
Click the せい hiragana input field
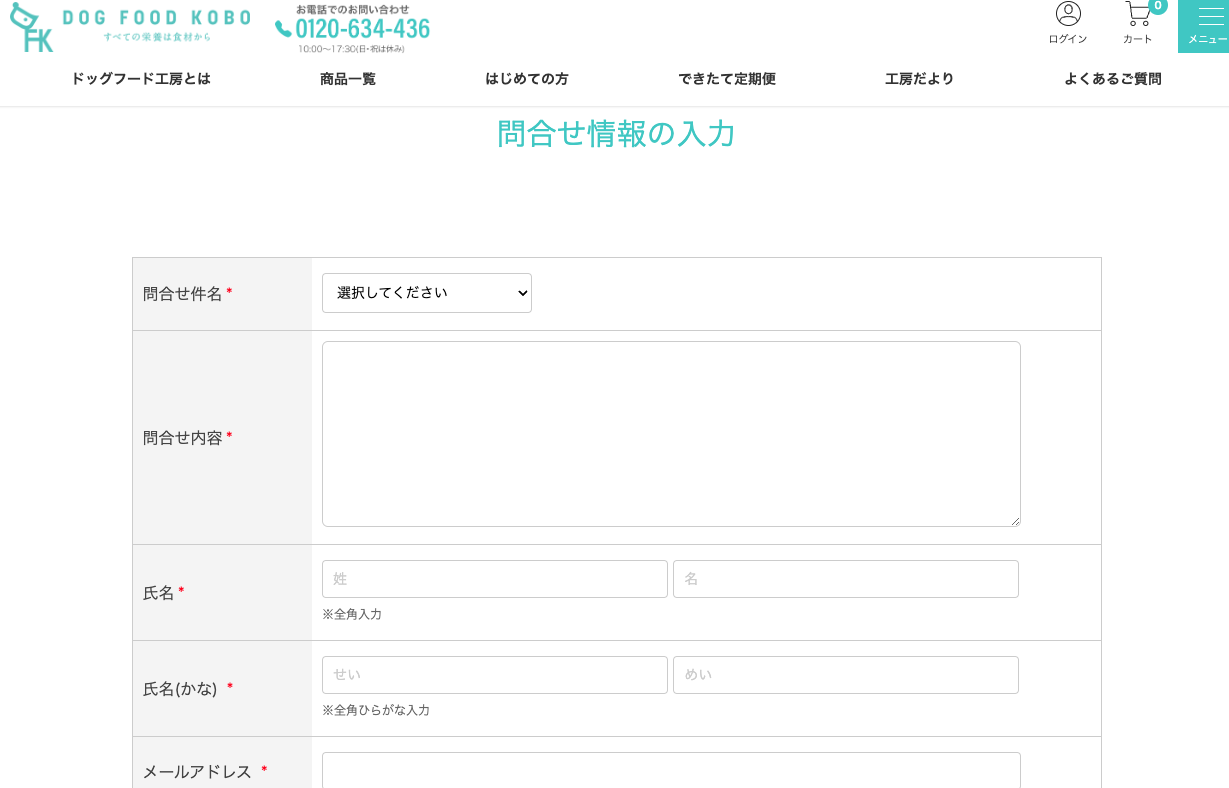tap(494, 675)
